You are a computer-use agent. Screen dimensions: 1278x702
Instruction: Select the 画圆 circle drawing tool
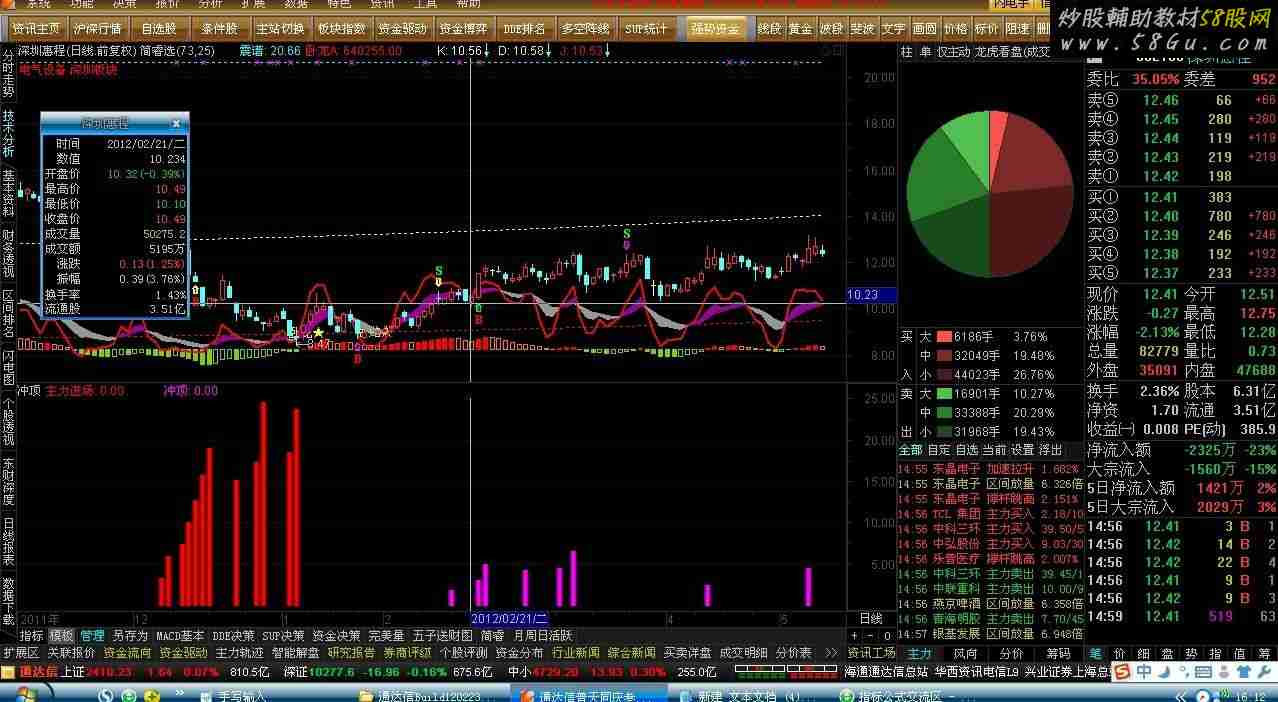click(925, 29)
